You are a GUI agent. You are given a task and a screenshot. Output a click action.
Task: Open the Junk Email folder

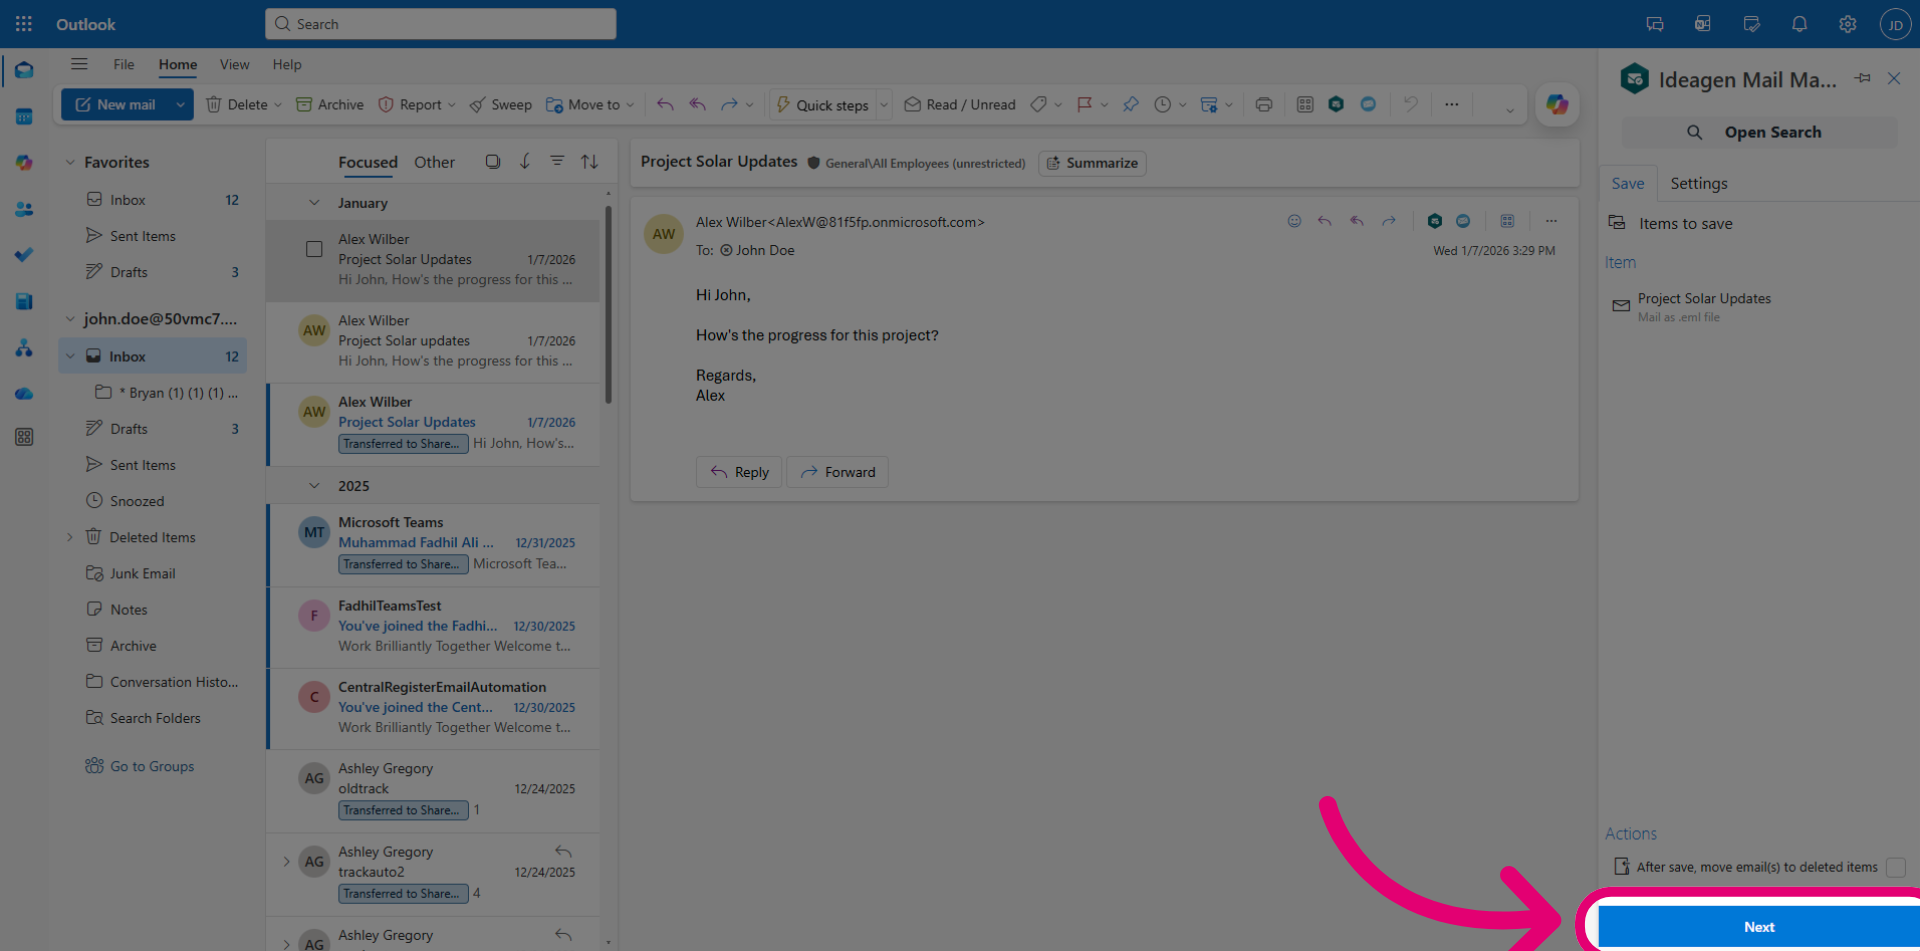click(142, 573)
